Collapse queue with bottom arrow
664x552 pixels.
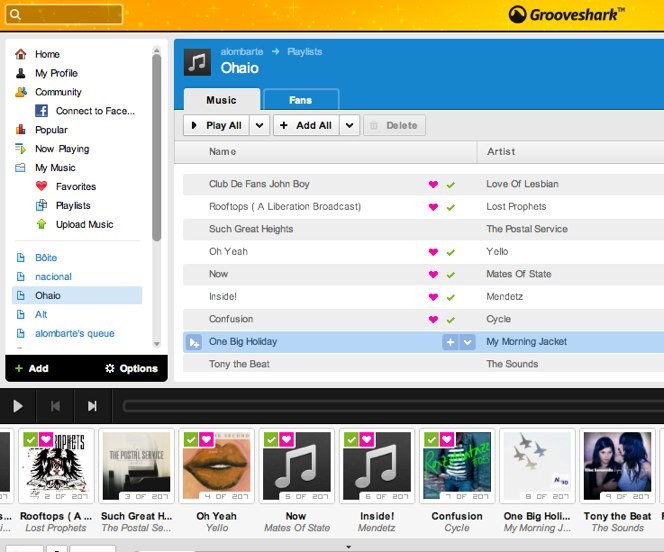(x=349, y=547)
